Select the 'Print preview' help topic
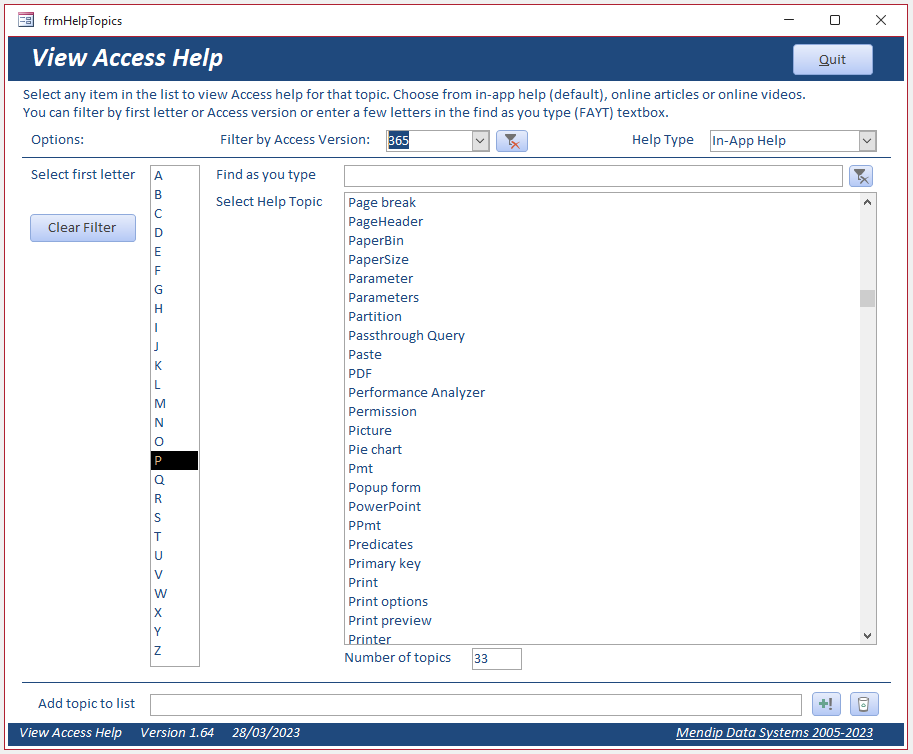 coord(602,621)
